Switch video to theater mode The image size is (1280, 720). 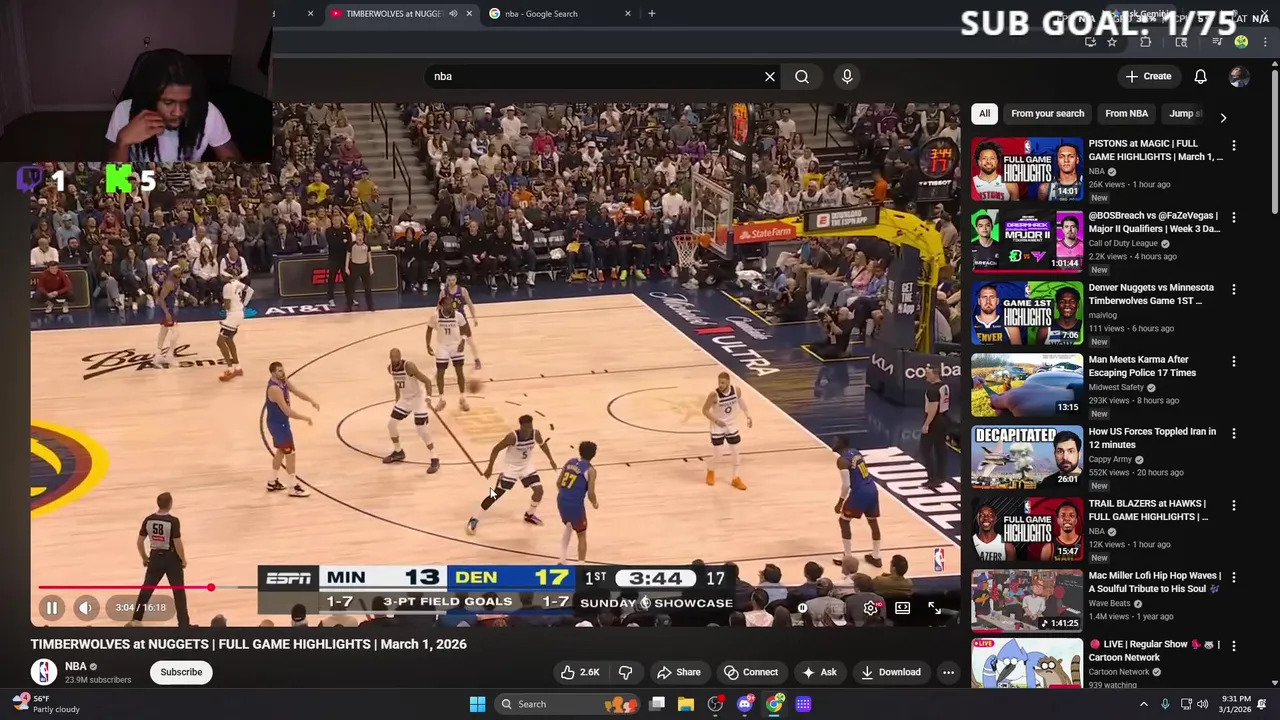coord(902,607)
